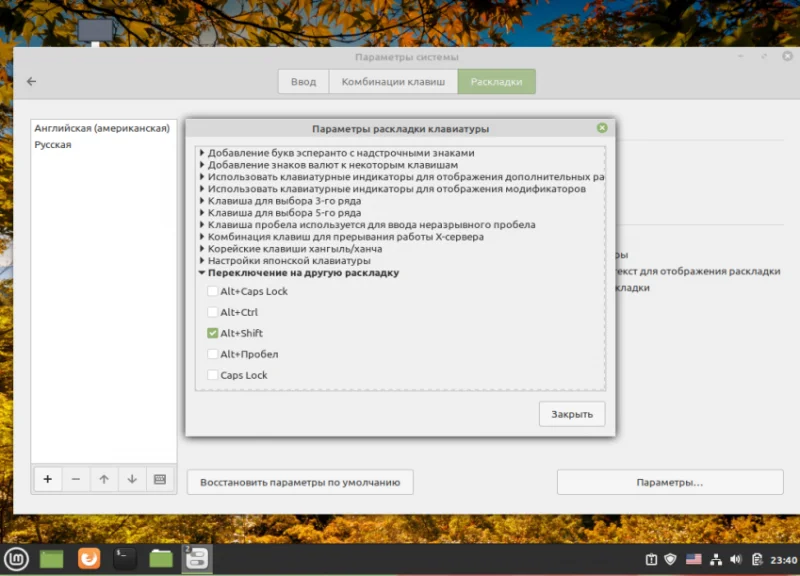Select the Русская layout
The height and width of the screenshot is (576, 800).
[x=104, y=144]
